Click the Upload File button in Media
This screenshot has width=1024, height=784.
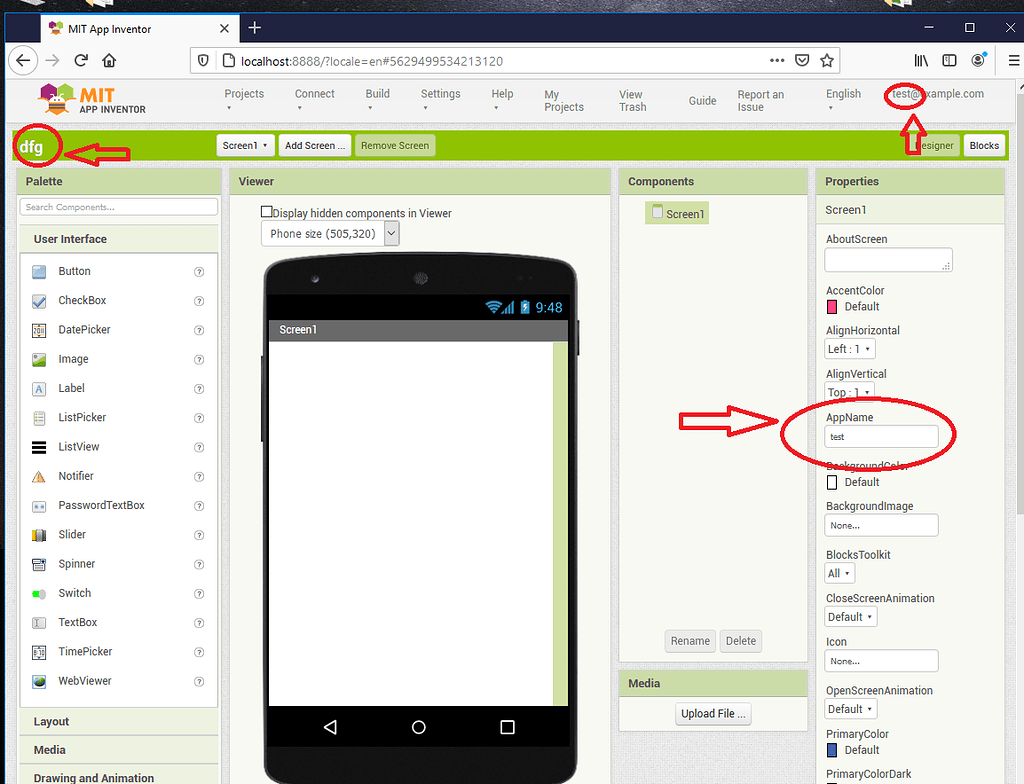coord(712,713)
